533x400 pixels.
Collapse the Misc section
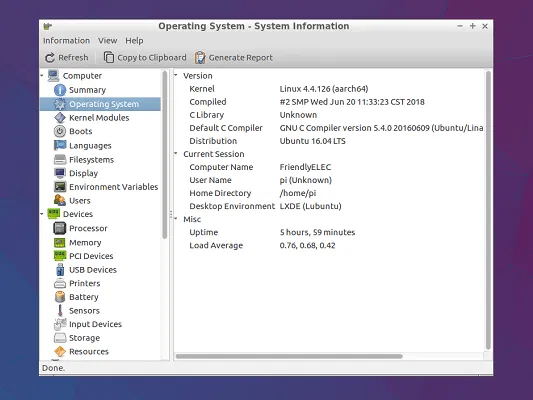coord(176,219)
